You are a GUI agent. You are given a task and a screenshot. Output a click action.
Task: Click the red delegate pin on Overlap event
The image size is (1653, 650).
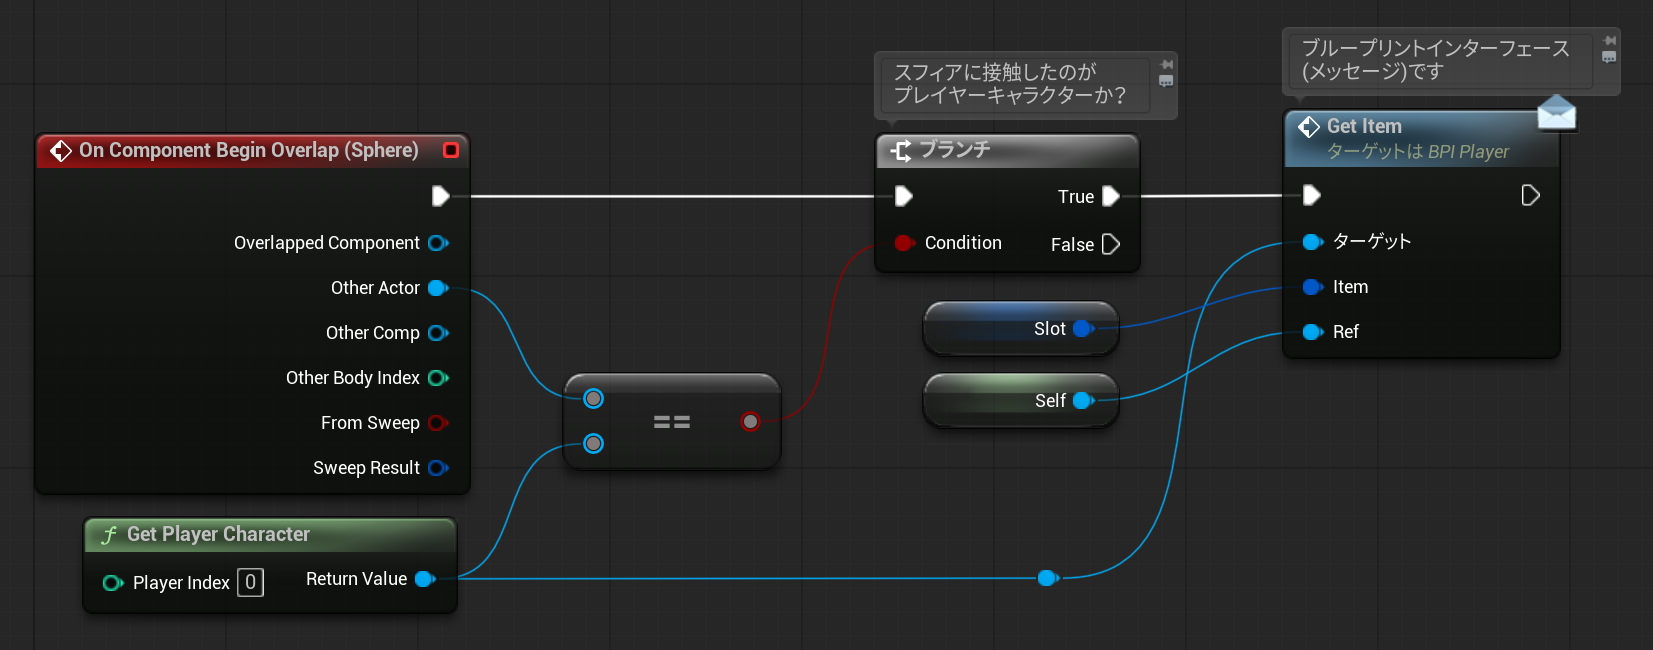pyautogui.click(x=451, y=150)
